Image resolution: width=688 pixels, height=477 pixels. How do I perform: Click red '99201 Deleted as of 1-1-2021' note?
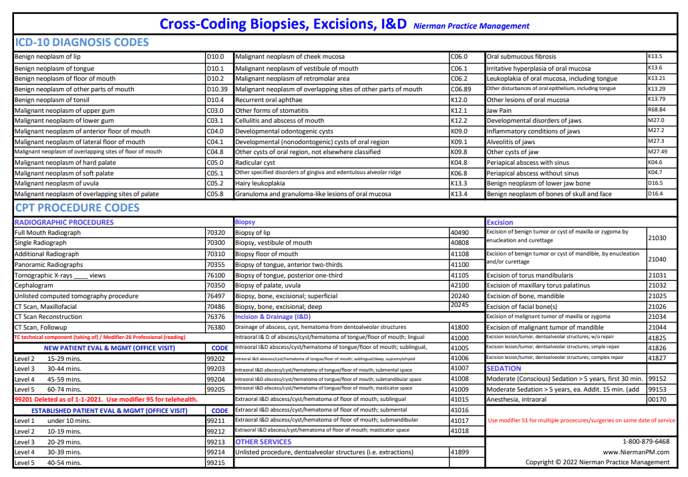(106, 400)
